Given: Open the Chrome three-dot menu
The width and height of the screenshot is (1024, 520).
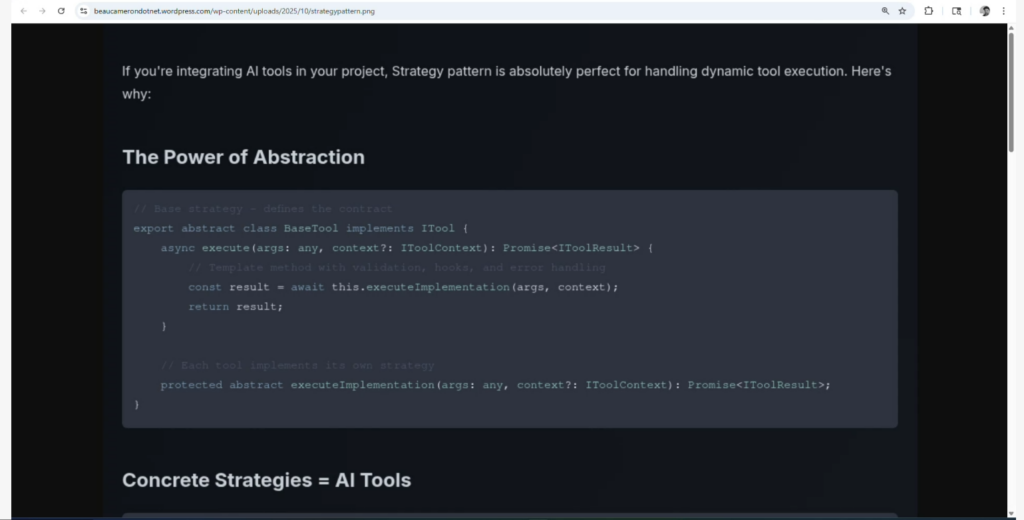Looking at the screenshot, I should pyautogui.click(x=1003, y=11).
